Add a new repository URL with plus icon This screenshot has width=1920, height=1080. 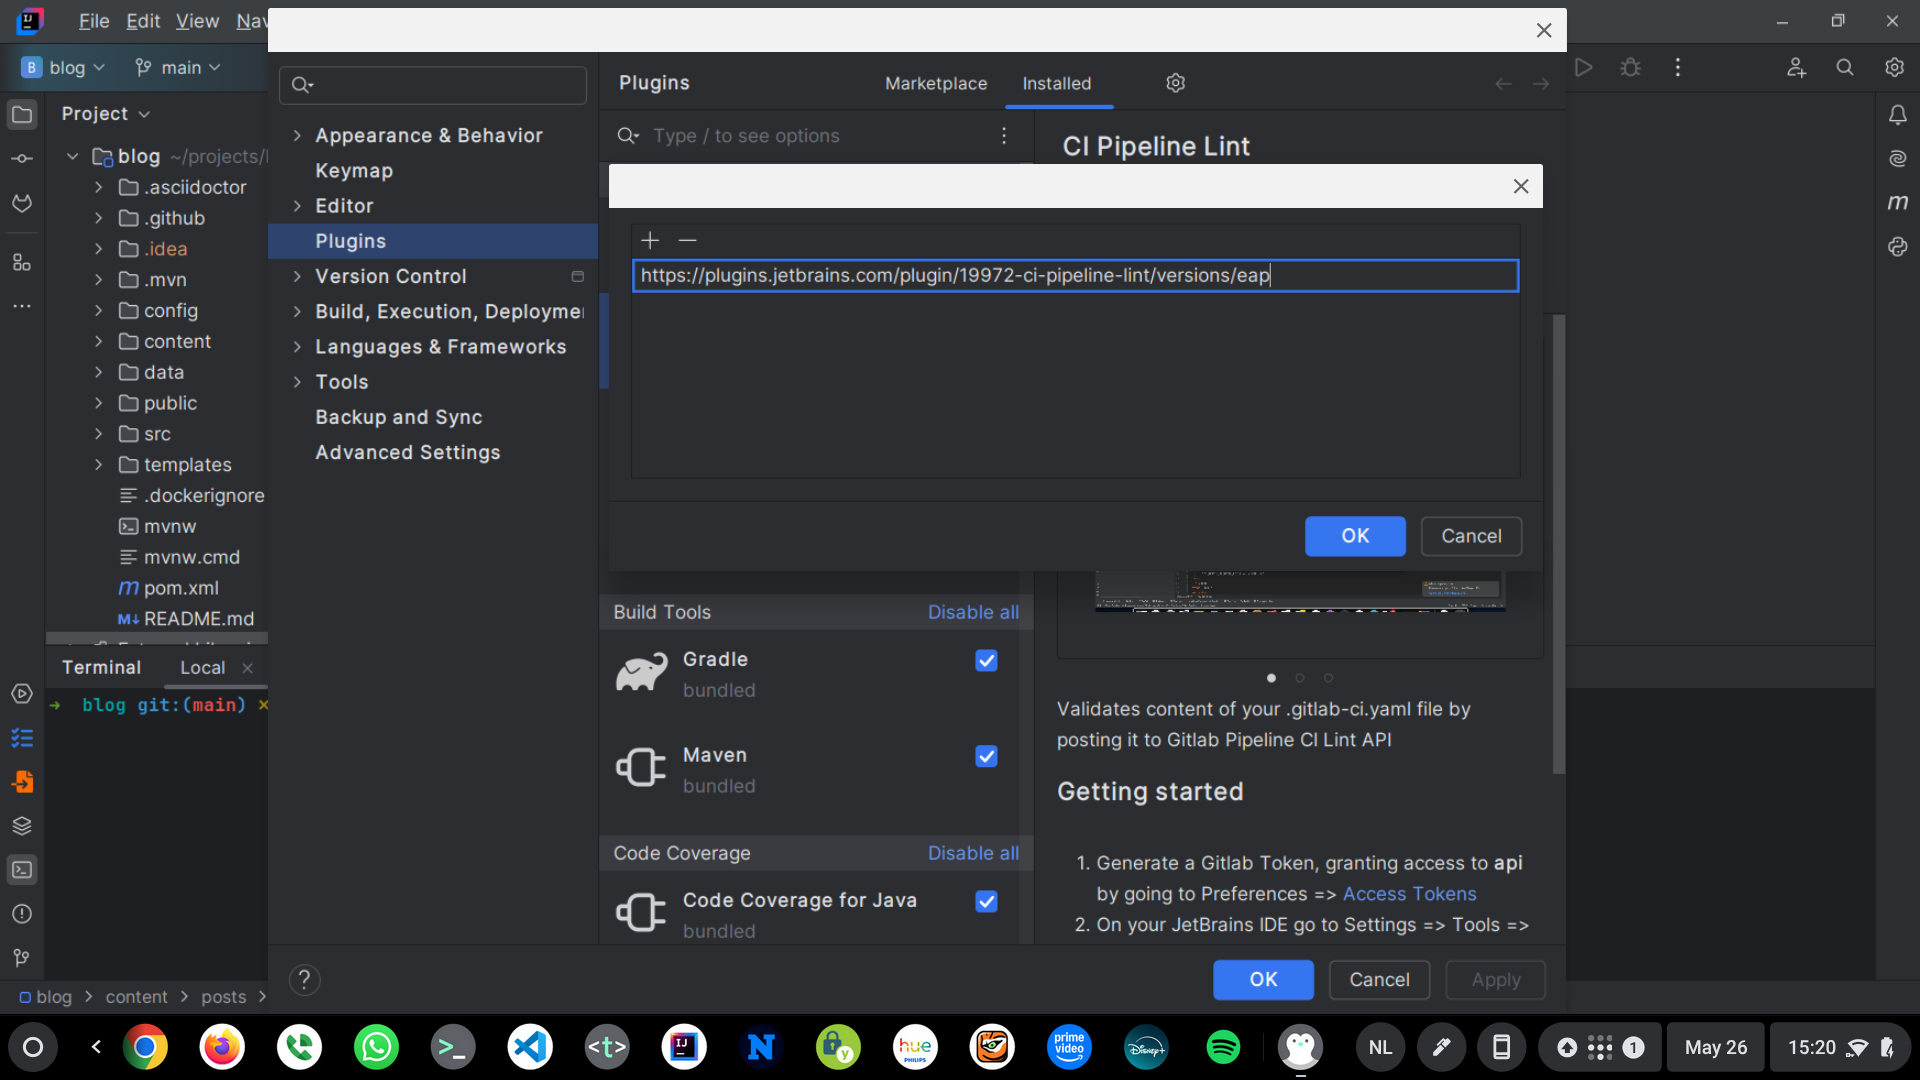(x=650, y=240)
